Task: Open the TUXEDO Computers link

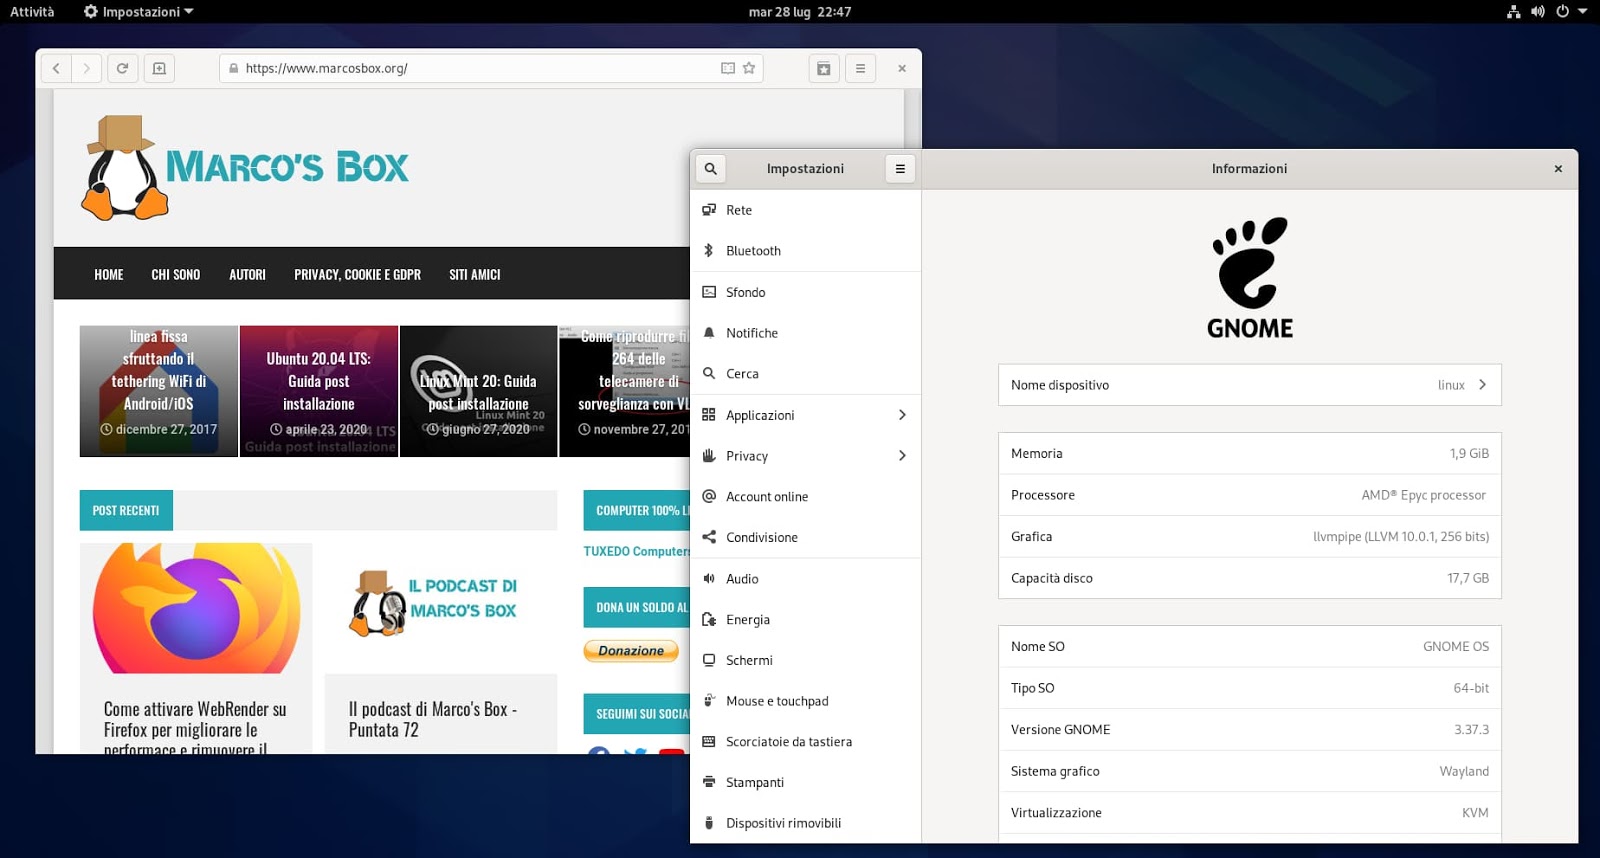Action: (637, 551)
